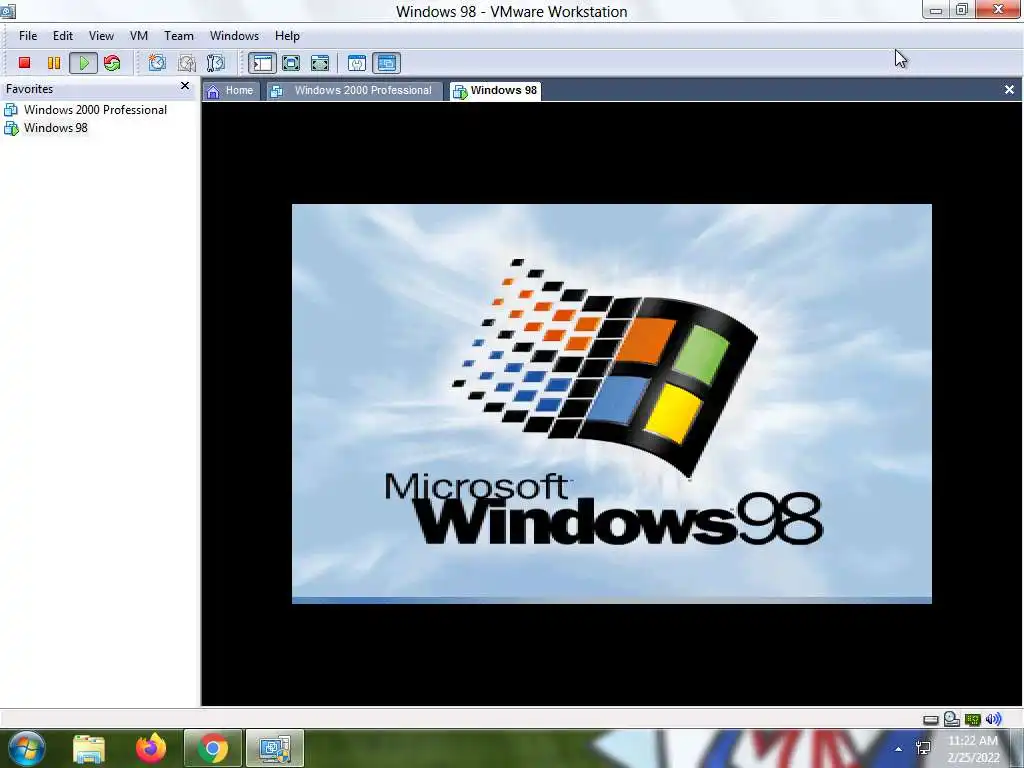Viewport: 1024px width, 768px height.
Task: Open the Edit menu
Action: point(63,36)
